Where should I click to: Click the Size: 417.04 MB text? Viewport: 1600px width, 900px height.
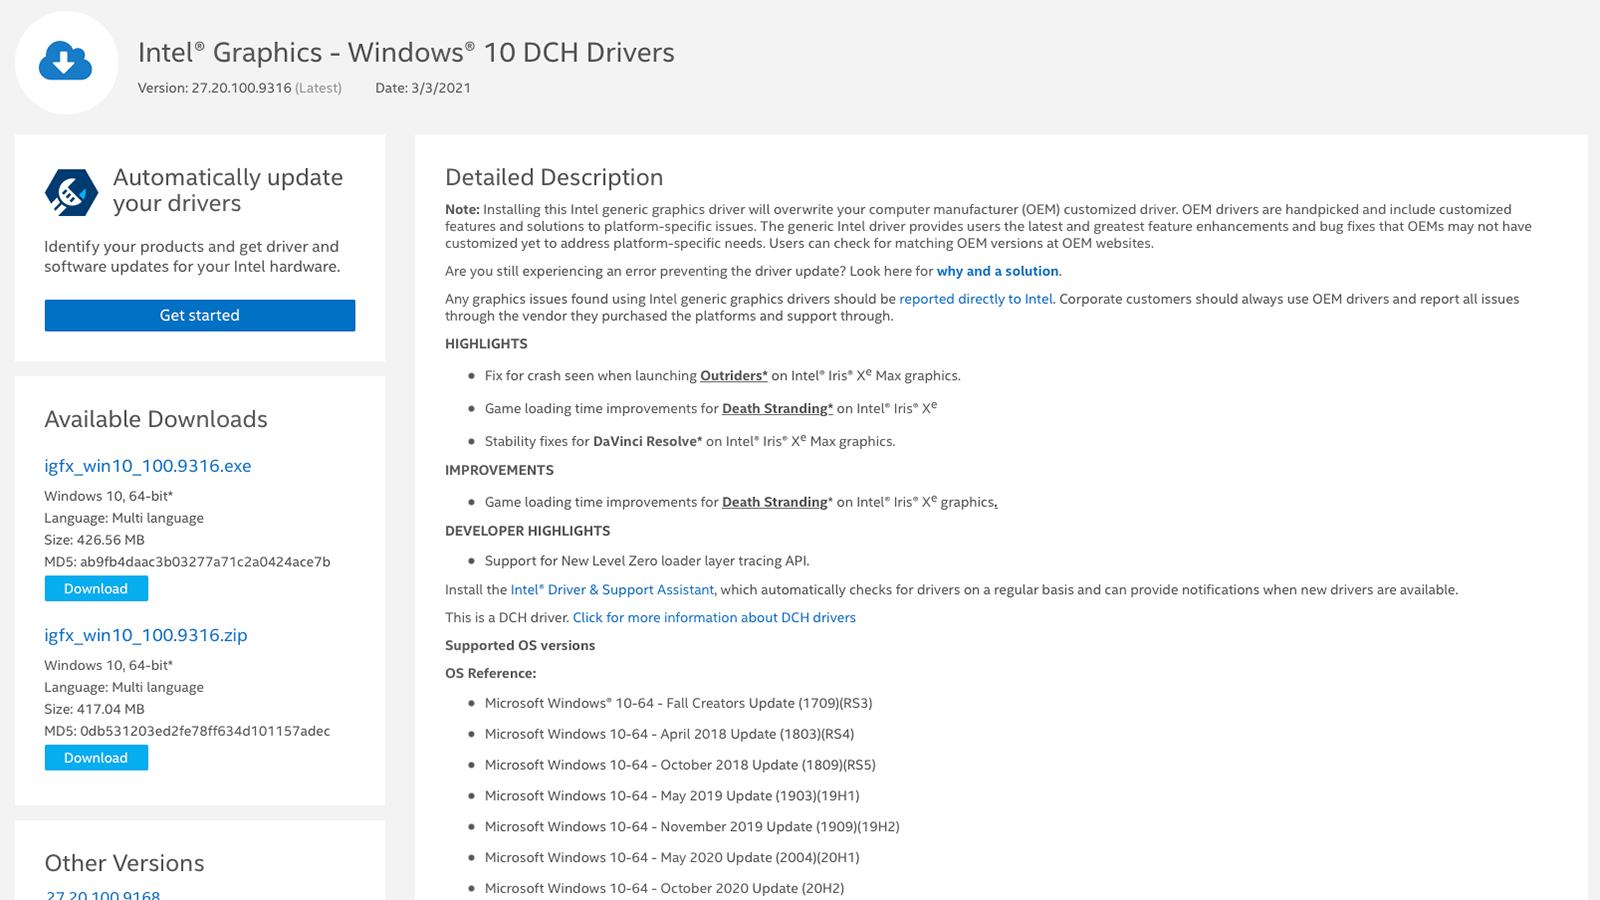pos(94,709)
